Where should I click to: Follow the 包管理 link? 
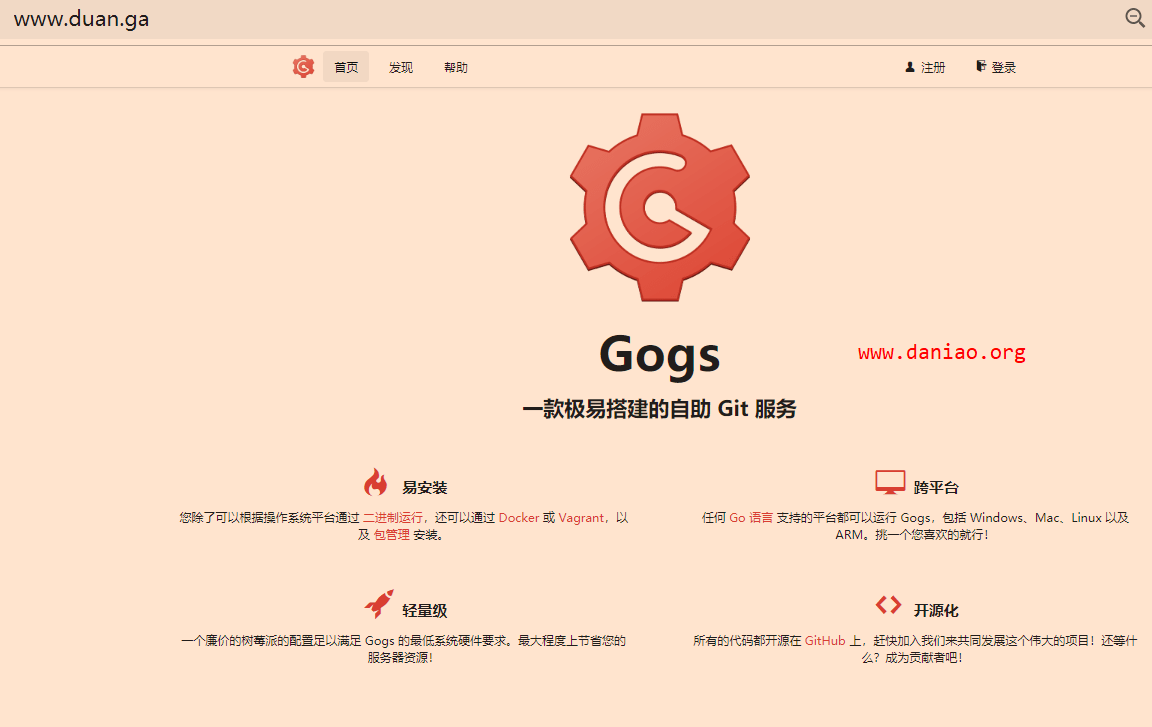pos(392,535)
